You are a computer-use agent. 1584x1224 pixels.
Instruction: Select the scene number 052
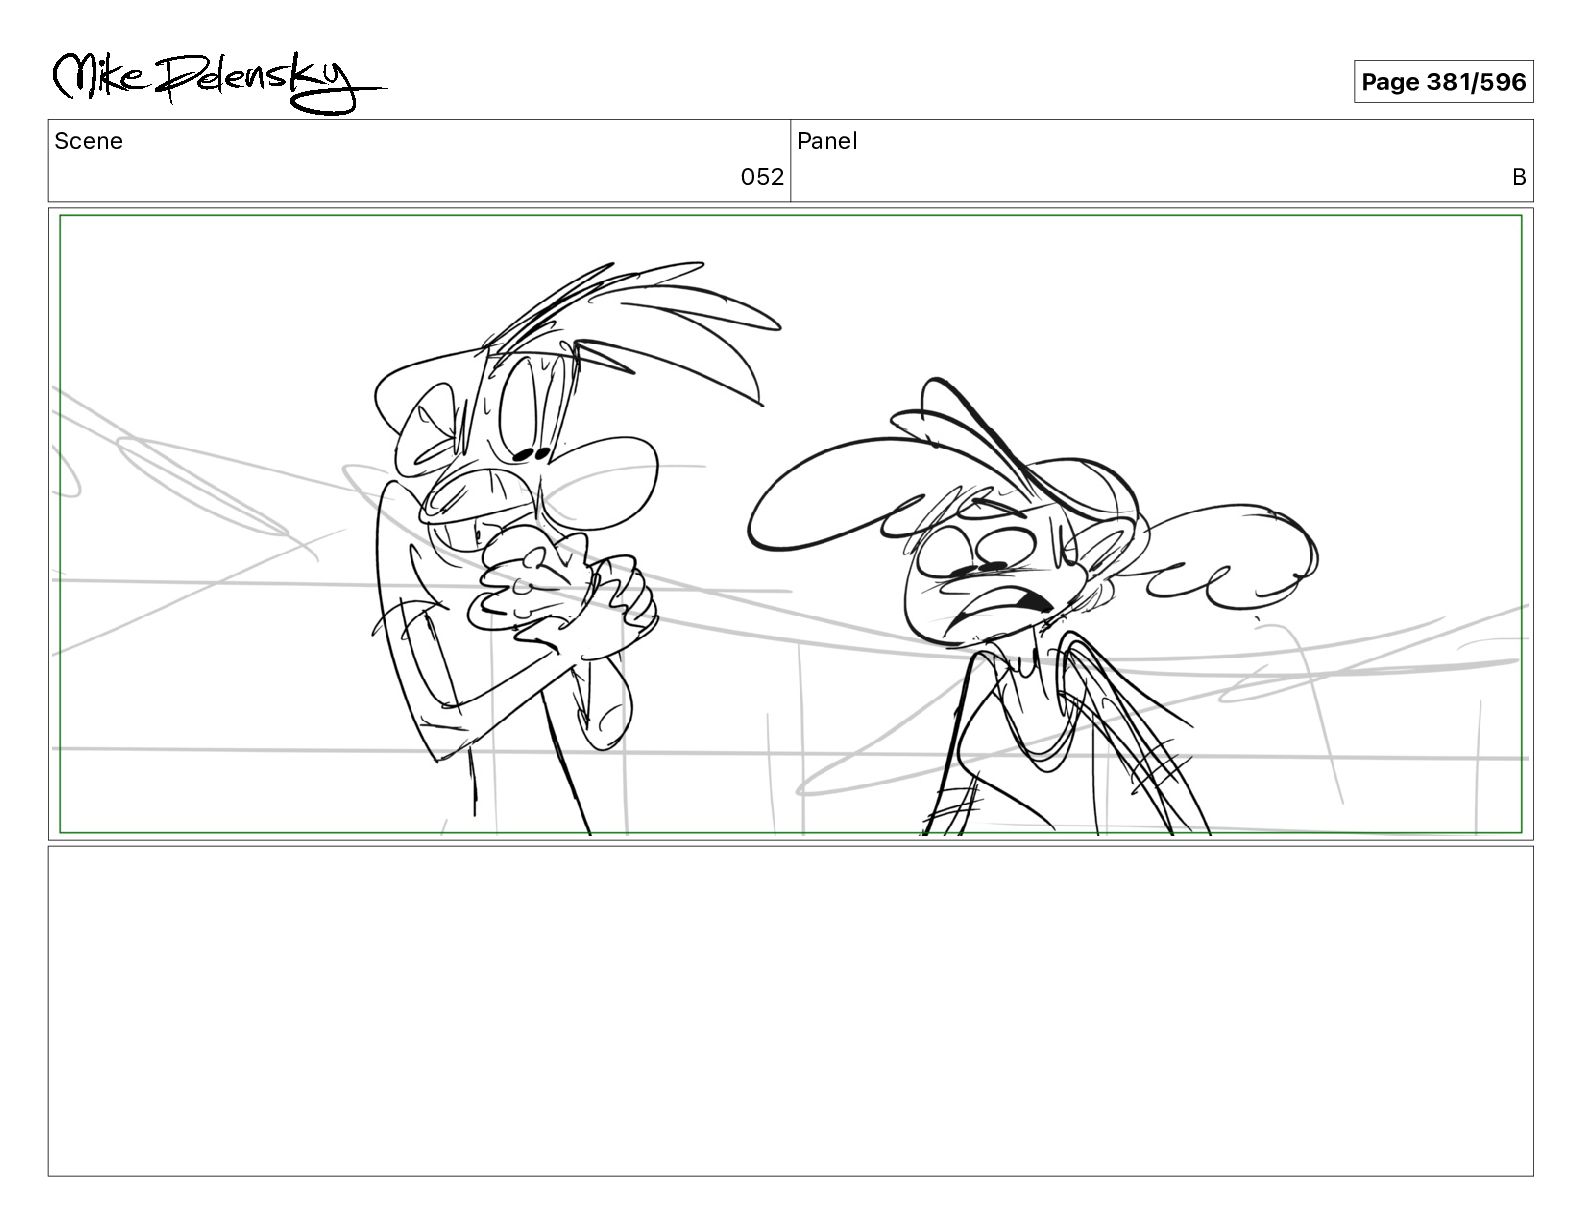762,177
